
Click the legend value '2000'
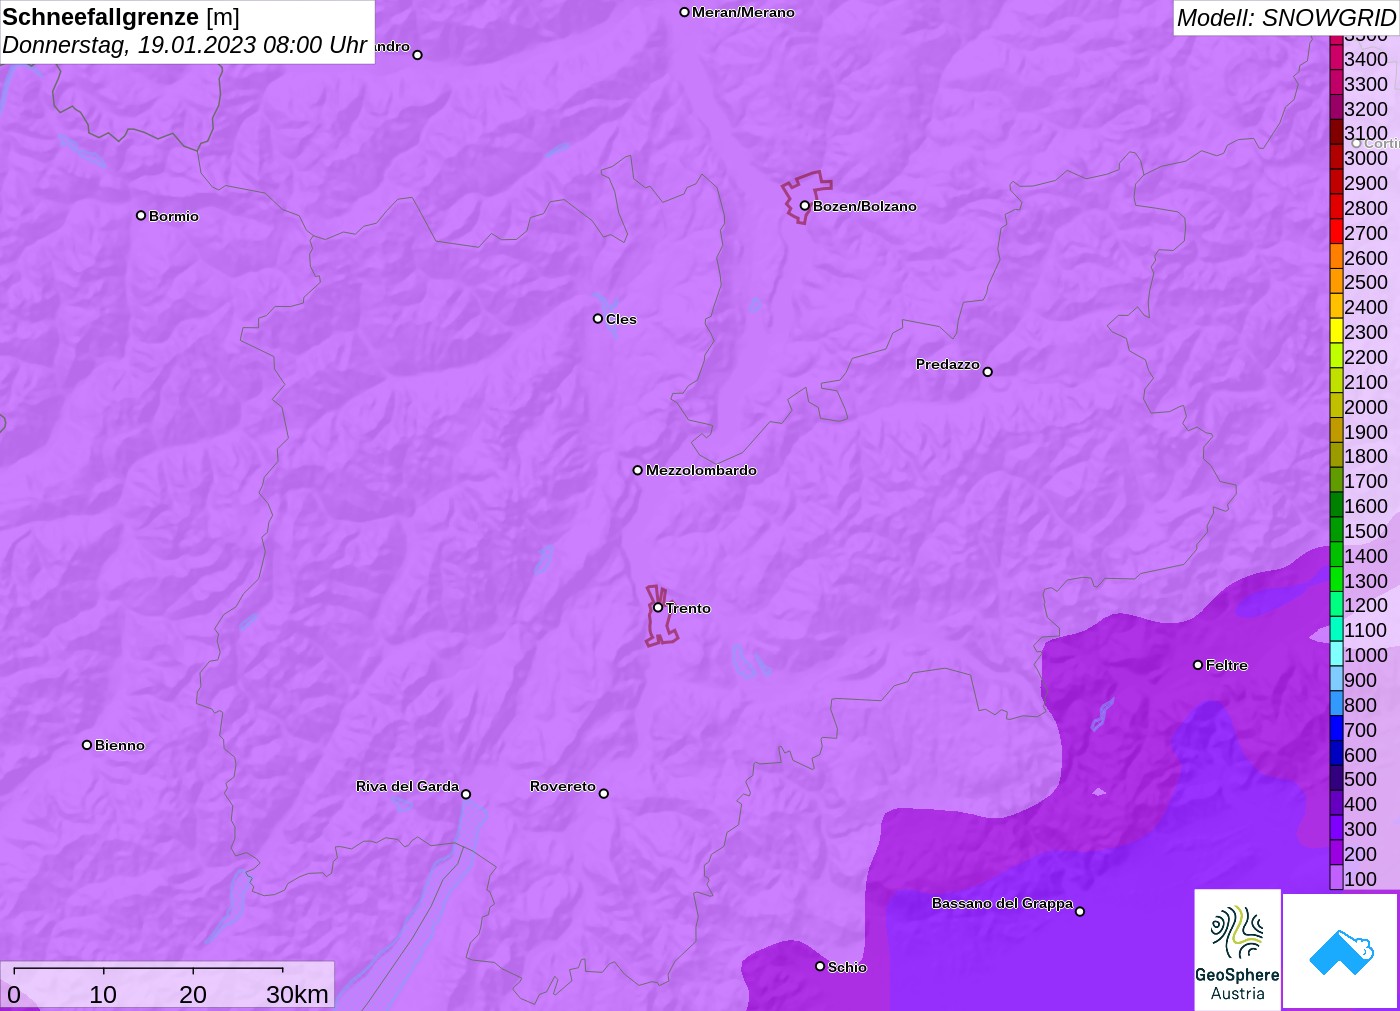(x=1366, y=407)
